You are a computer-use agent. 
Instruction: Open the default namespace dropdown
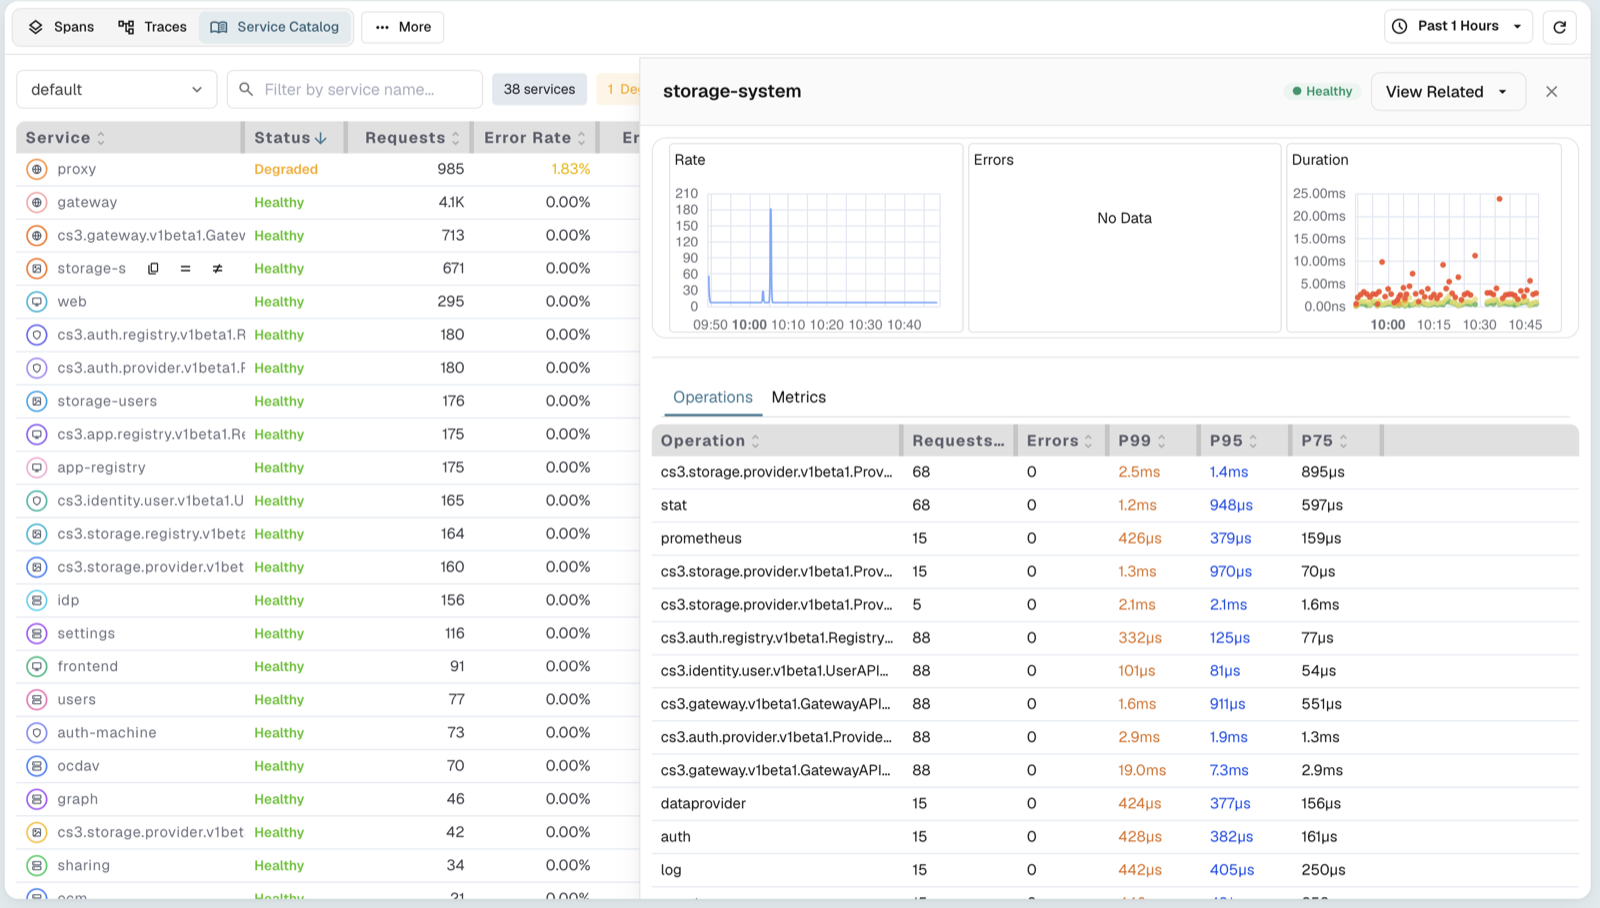click(117, 89)
